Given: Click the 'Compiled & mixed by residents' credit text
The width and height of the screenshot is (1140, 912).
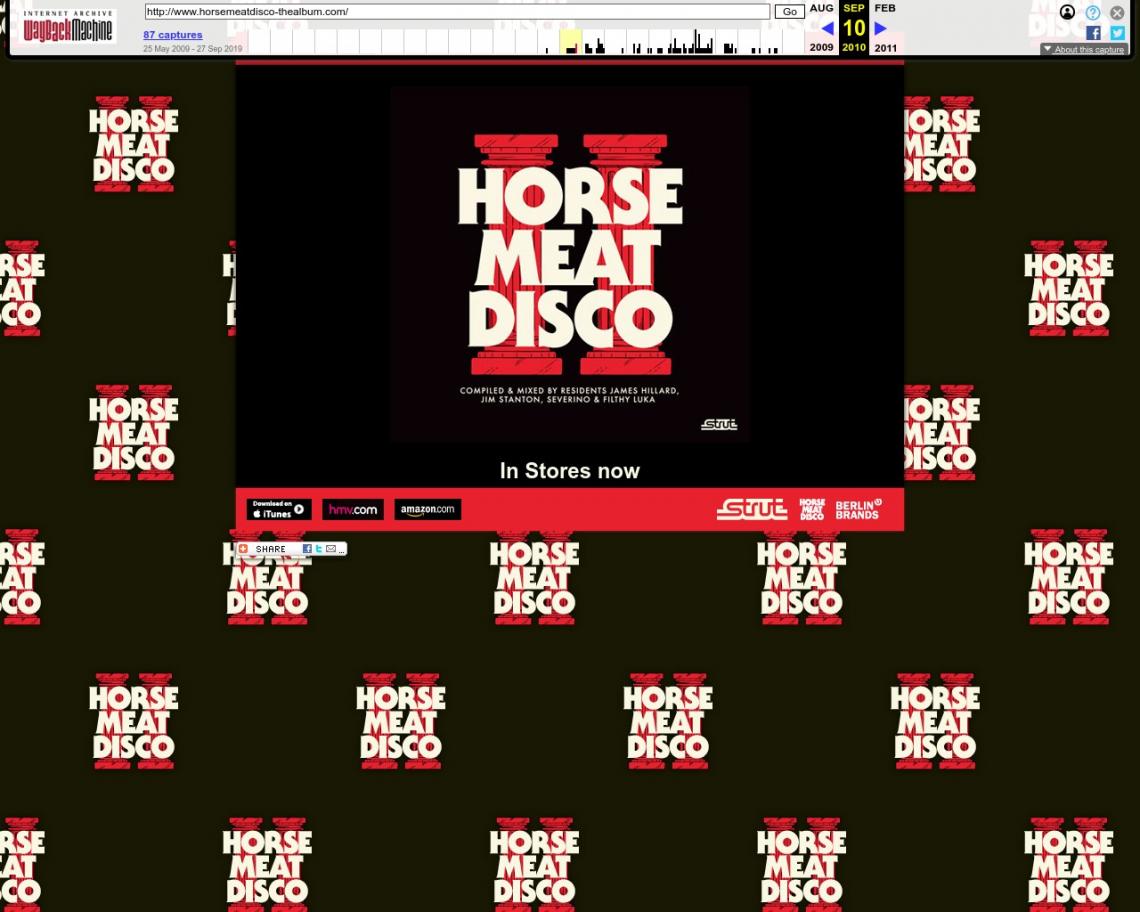Looking at the screenshot, I should click(569, 395).
